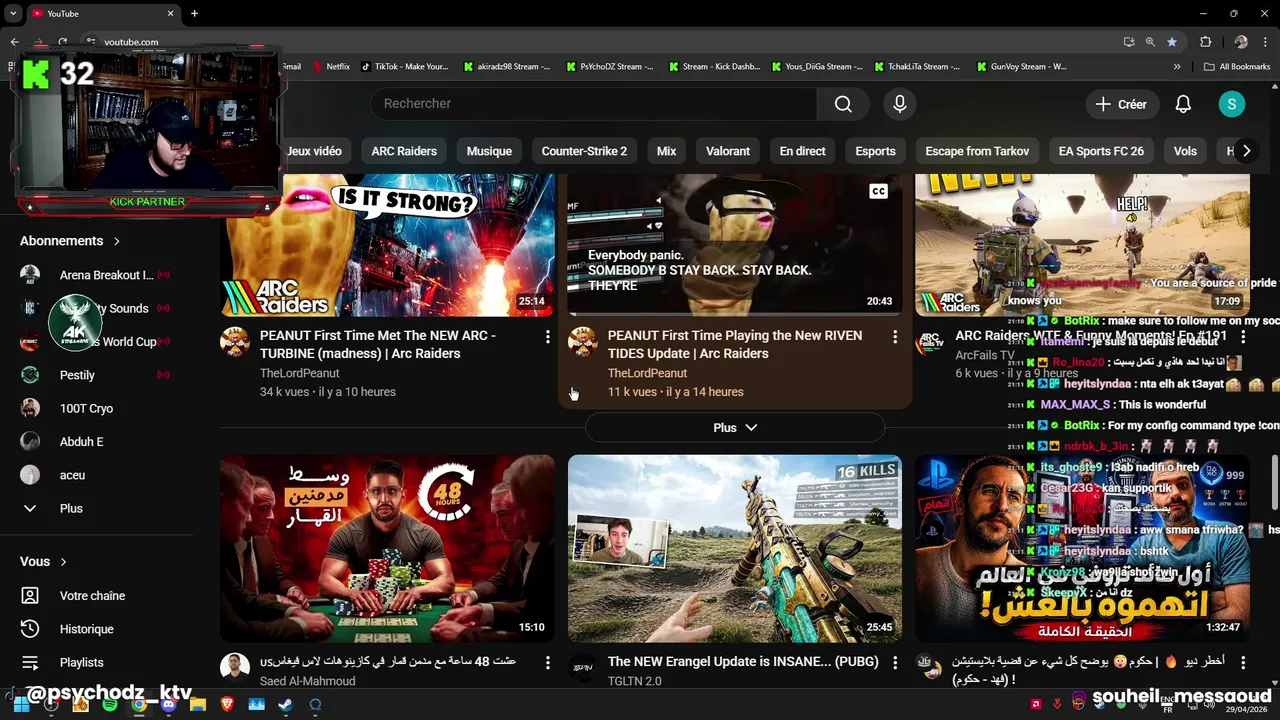Select the Valorant filter chip

click(728, 151)
